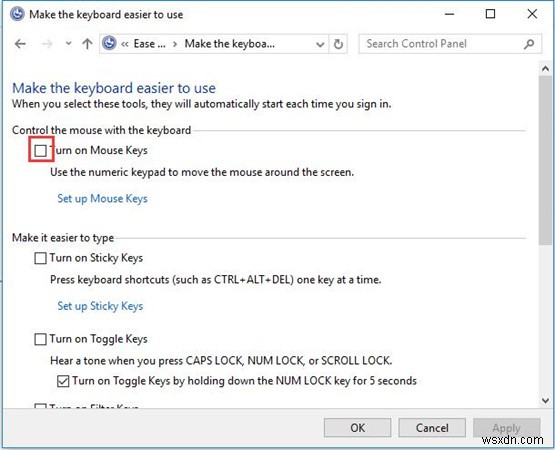The height and width of the screenshot is (450, 555).
Task: Expand the address bar history dropdown
Action: (320, 44)
